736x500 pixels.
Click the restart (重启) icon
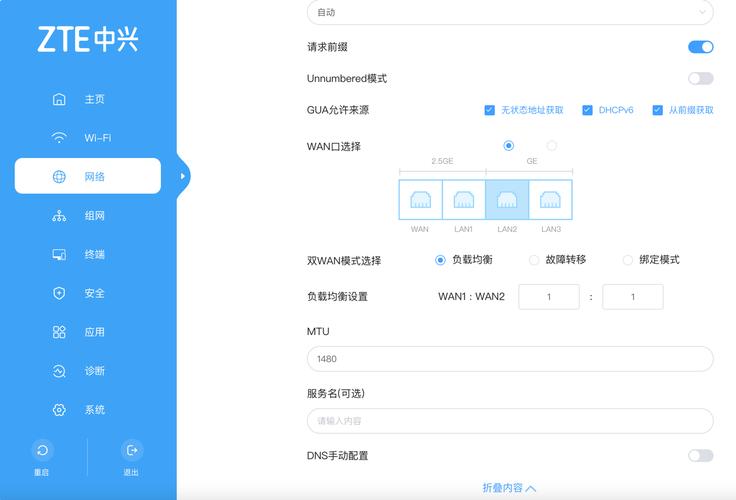point(42,450)
